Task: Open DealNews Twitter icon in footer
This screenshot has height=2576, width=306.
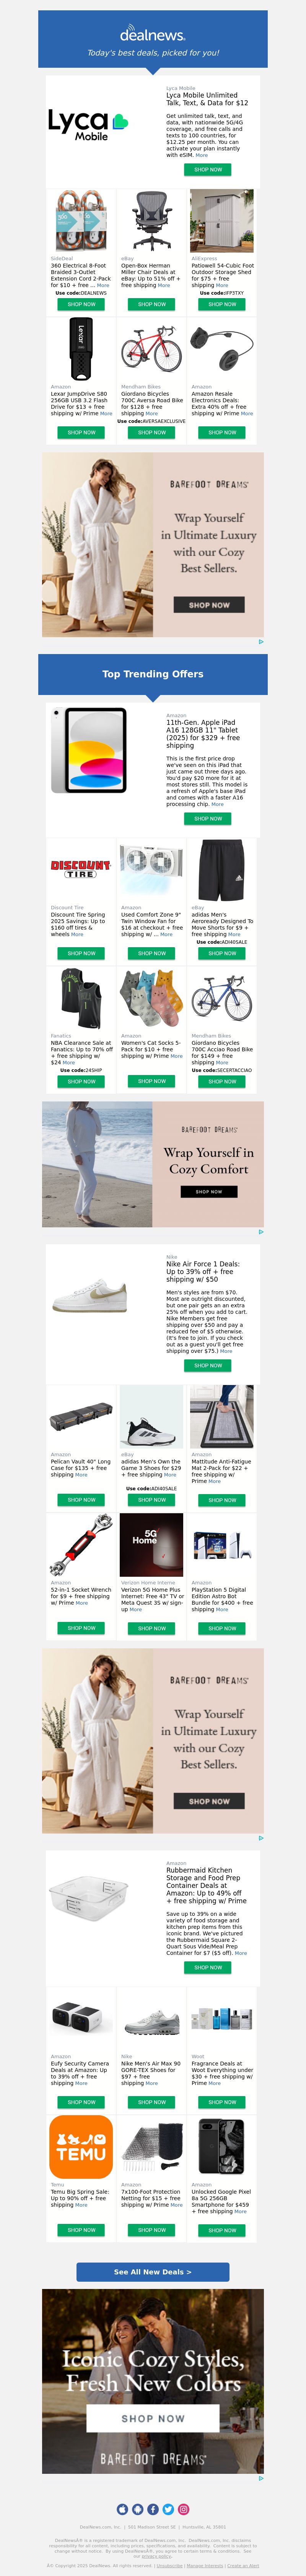Action: (168, 2509)
